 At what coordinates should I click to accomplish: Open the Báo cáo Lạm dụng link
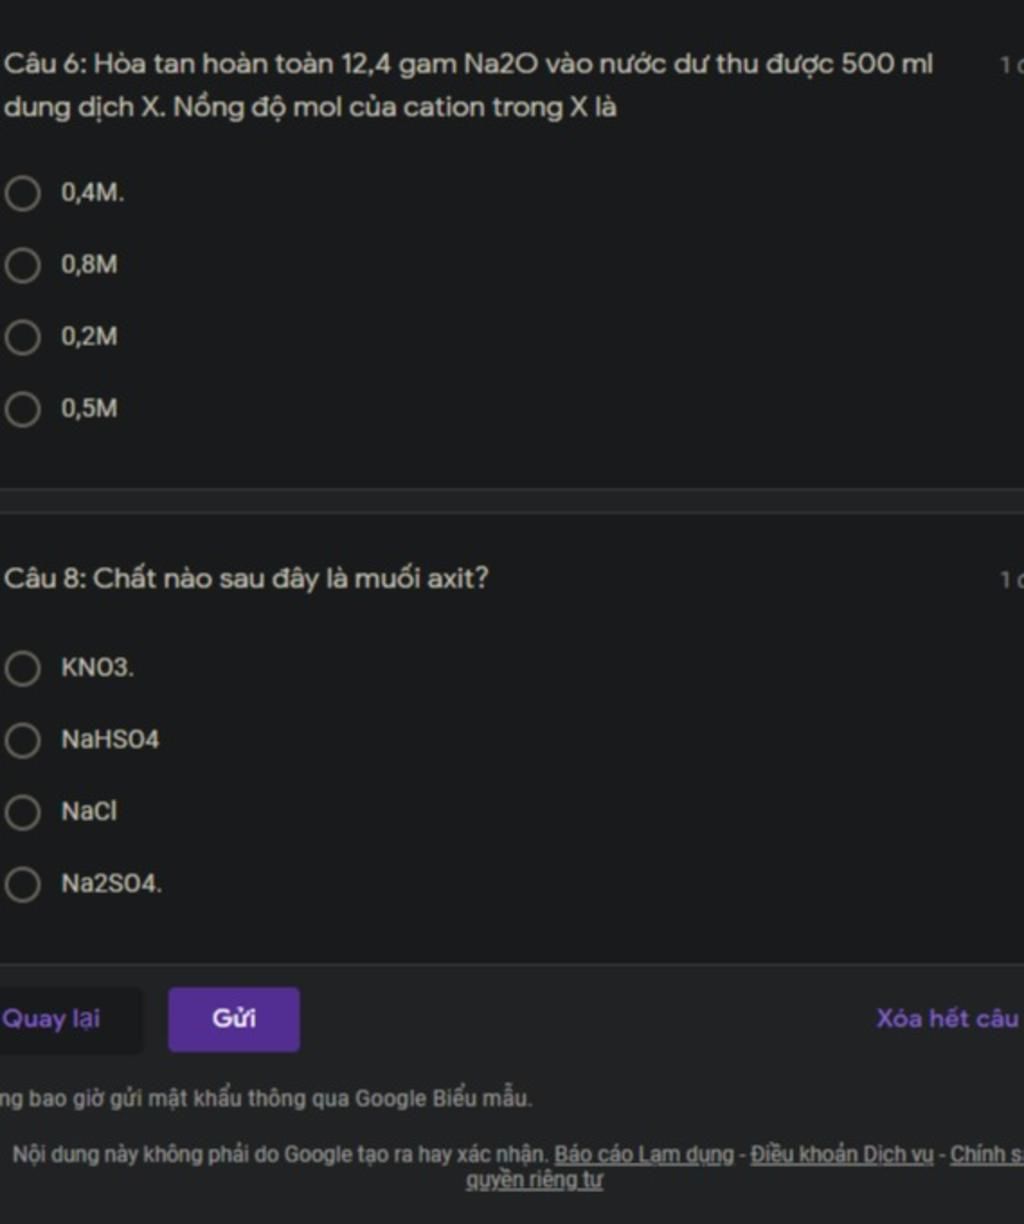pyautogui.click(x=644, y=1154)
